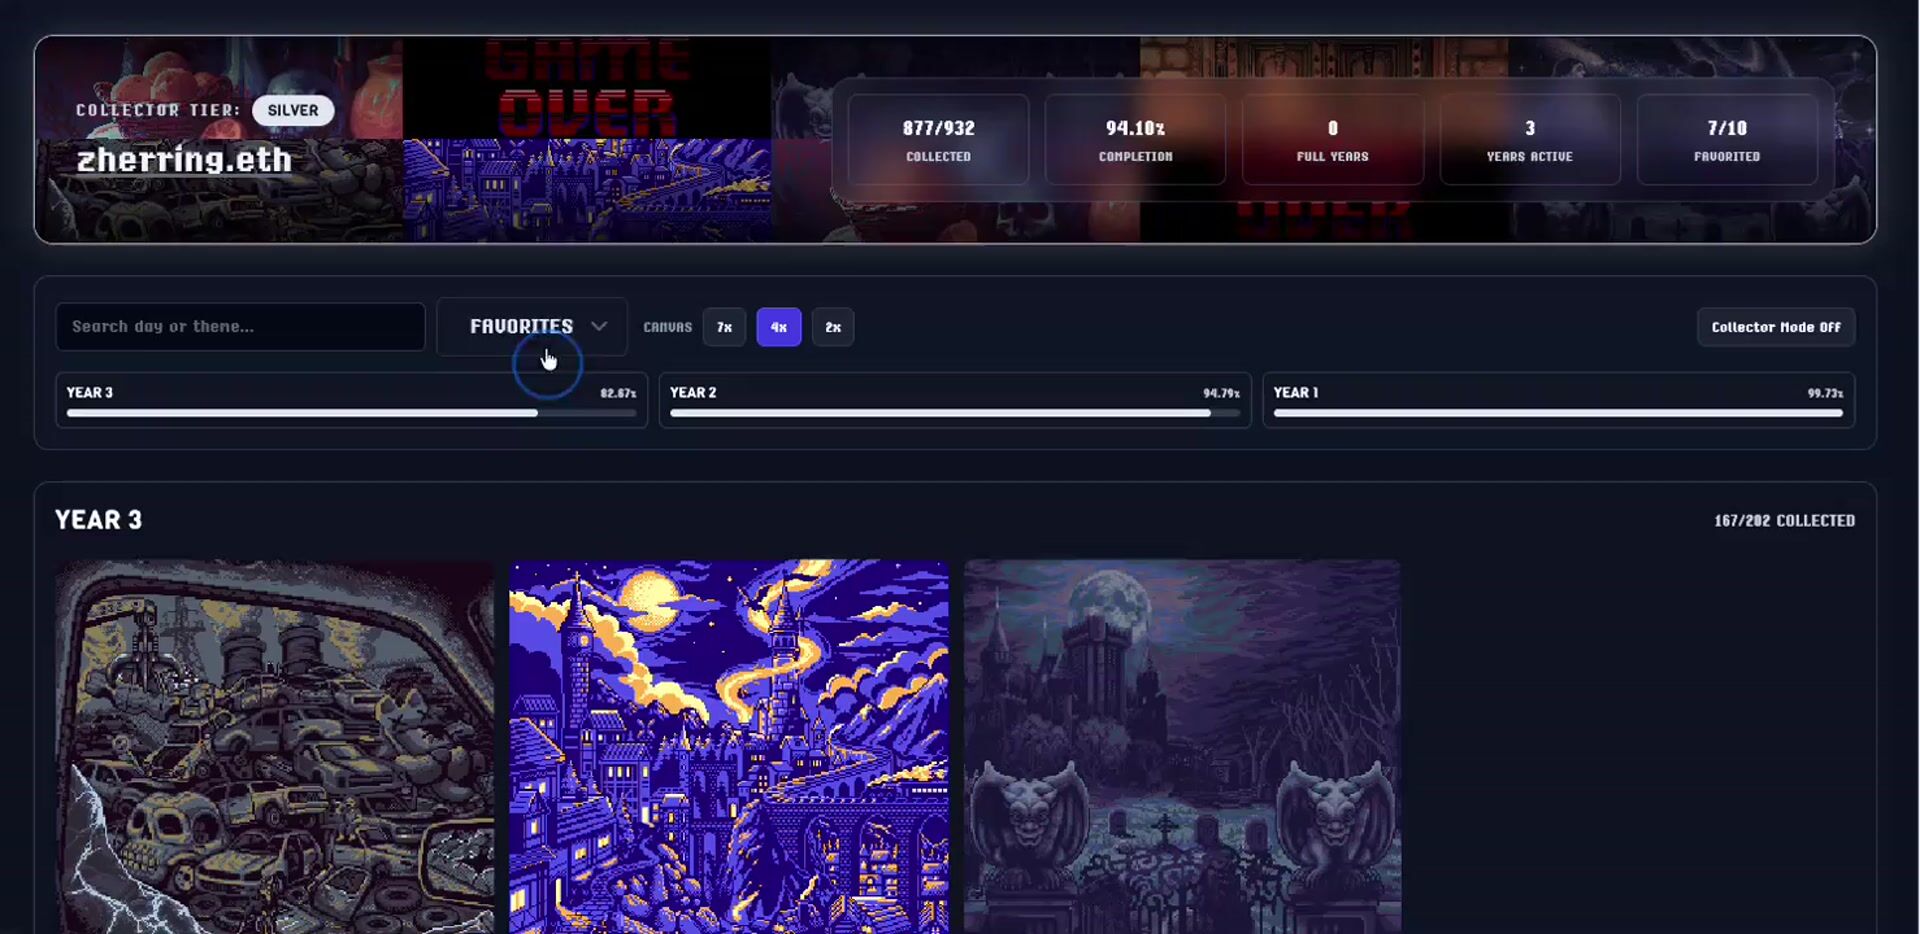This screenshot has width=1920, height=934.
Task: Toggle Collector Mode Off button
Action: point(1776,327)
